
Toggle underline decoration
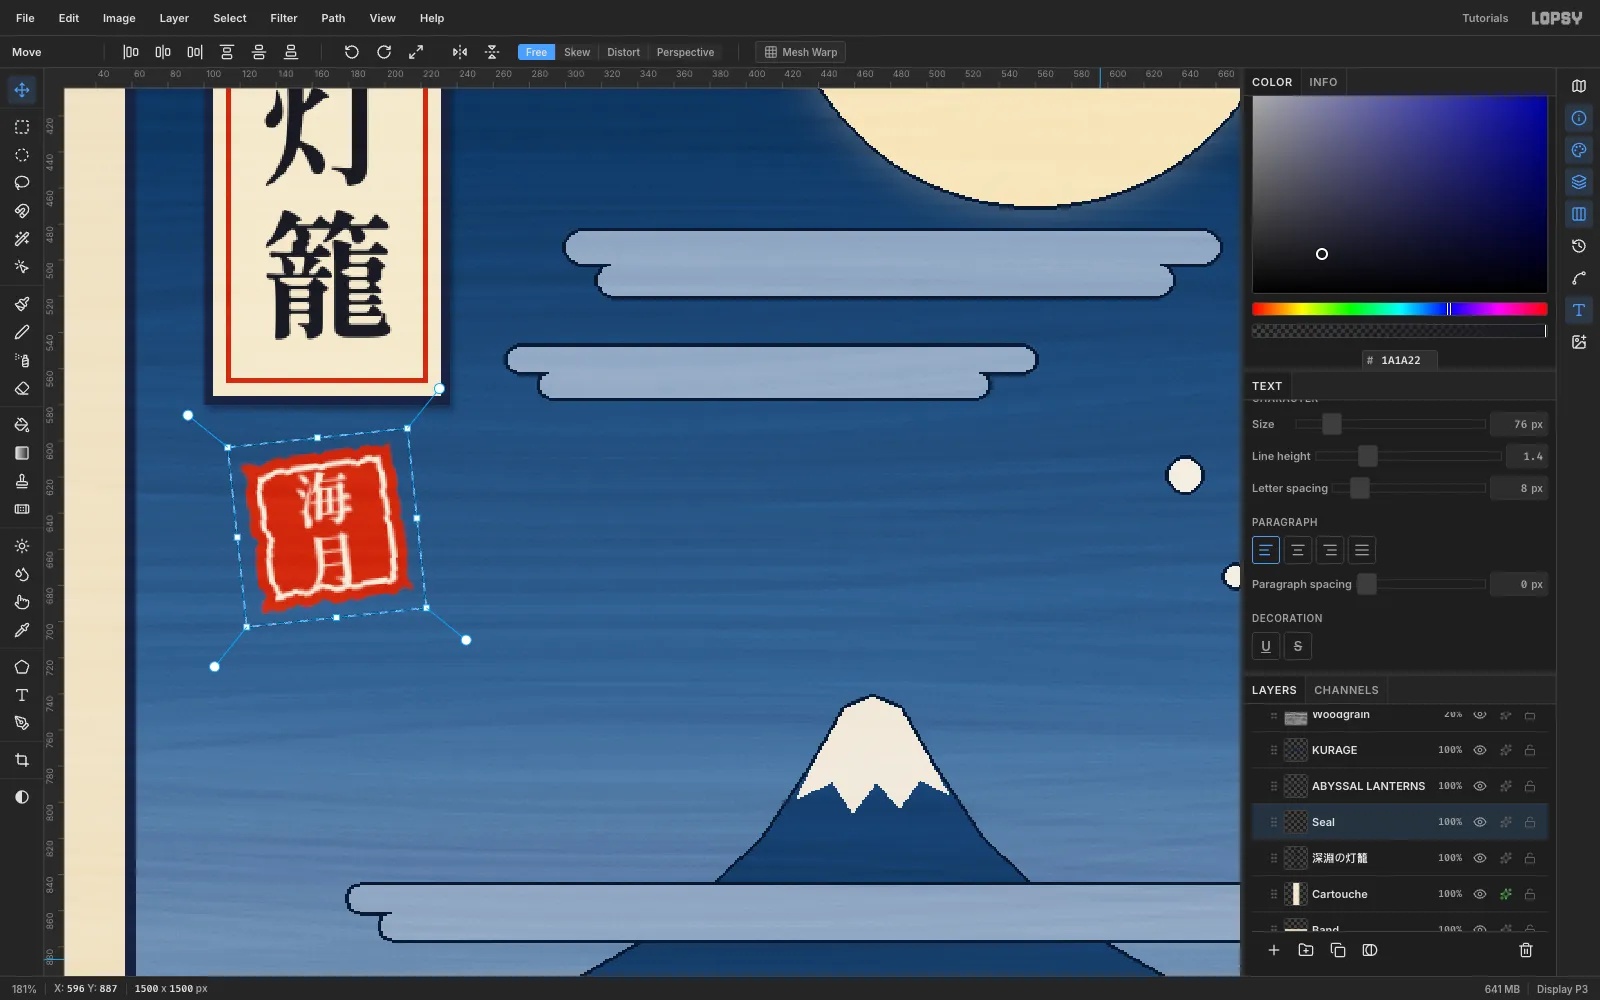point(1266,646)
